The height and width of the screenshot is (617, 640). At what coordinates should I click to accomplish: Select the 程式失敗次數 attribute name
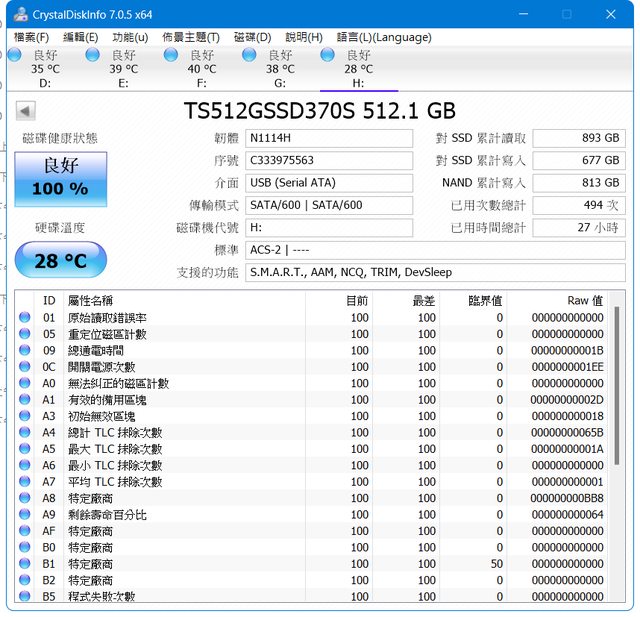101,597
